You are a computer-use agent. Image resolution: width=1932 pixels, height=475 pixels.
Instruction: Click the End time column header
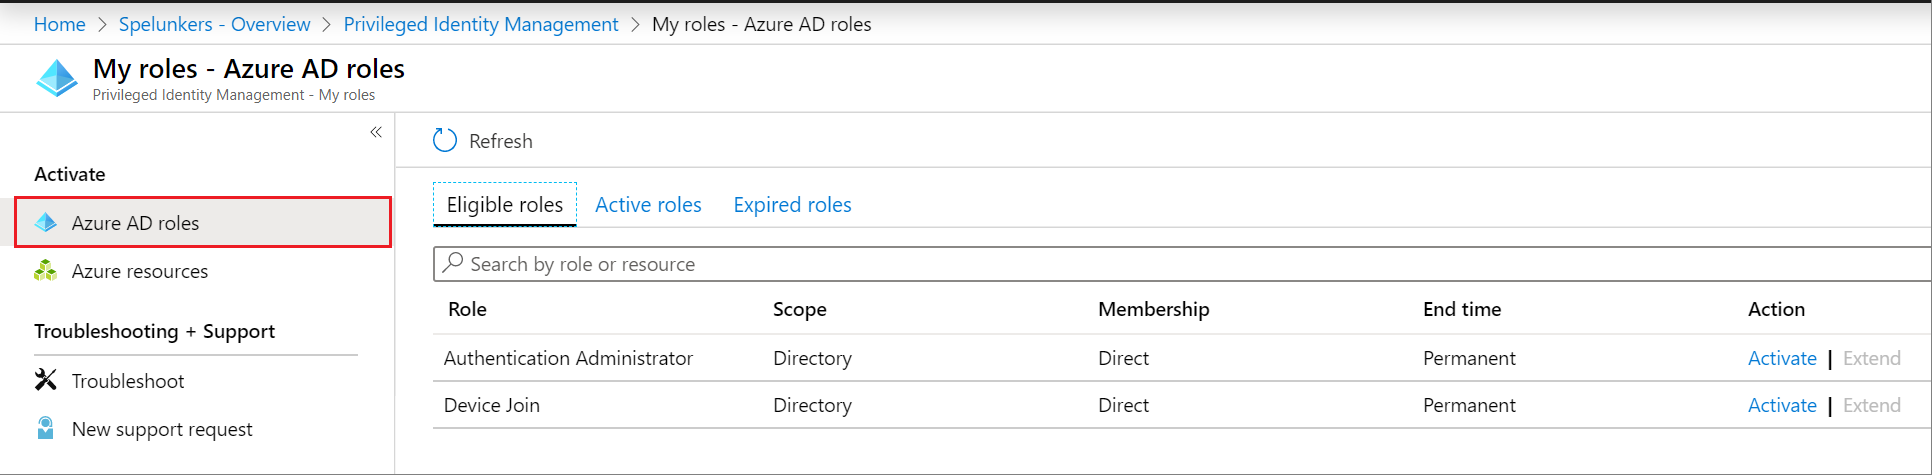tap(1462, 309)
